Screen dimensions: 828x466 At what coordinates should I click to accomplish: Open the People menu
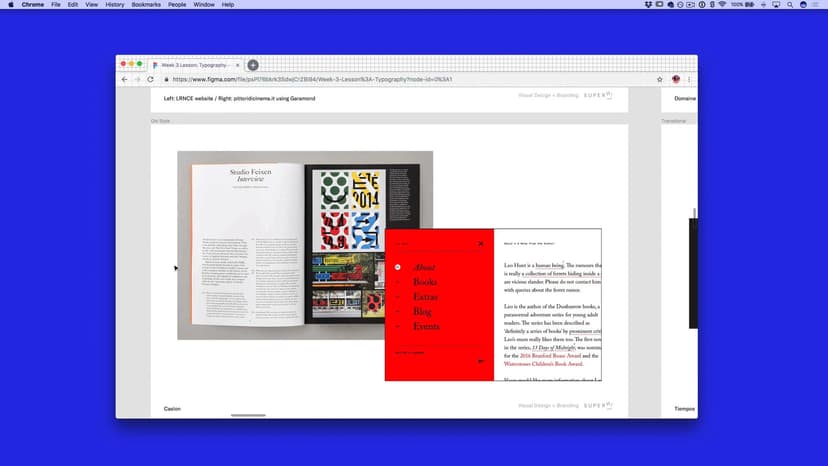tap(177, 5)
